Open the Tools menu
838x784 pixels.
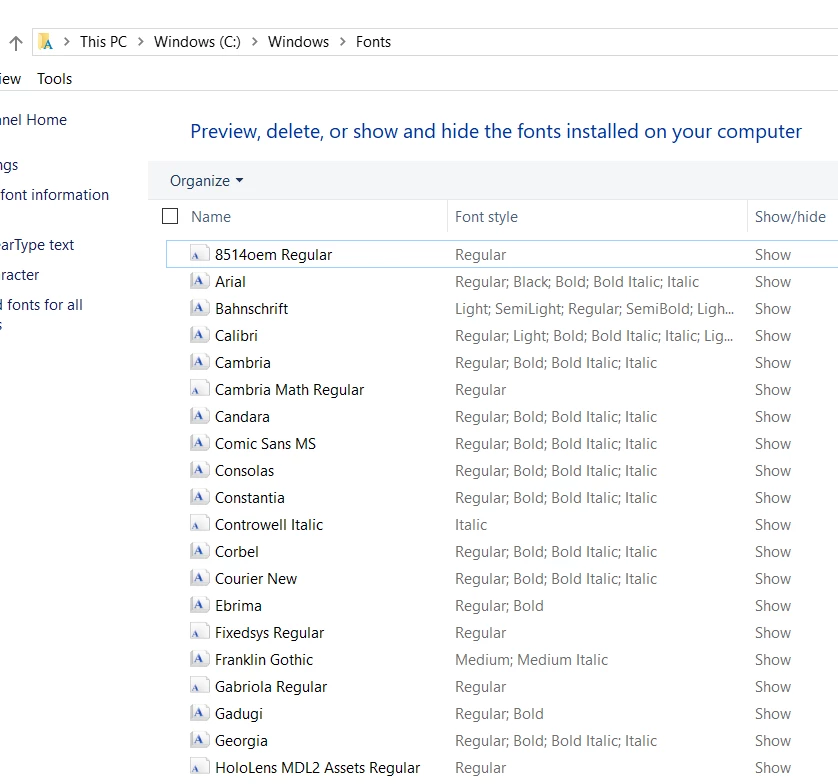coord(55,79)
